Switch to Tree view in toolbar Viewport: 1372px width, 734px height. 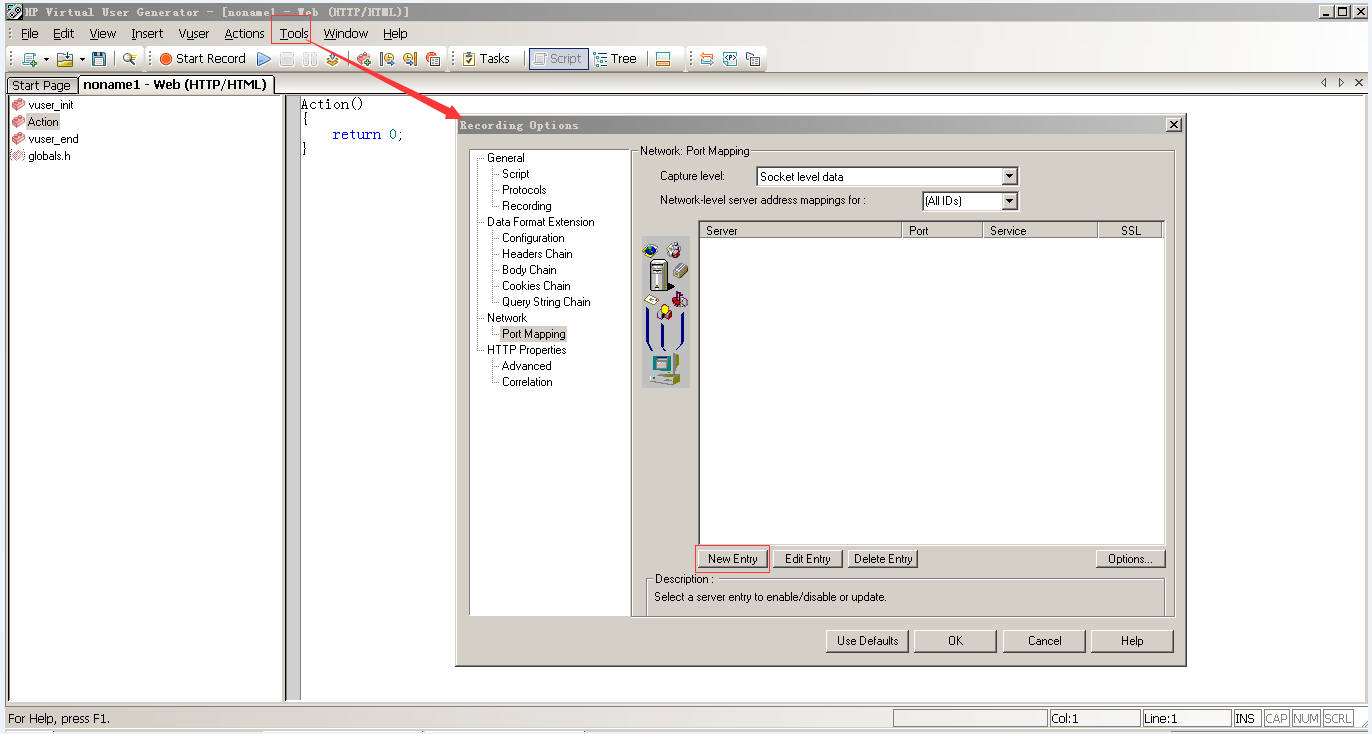pyautogui.click(x=615, y=59)
